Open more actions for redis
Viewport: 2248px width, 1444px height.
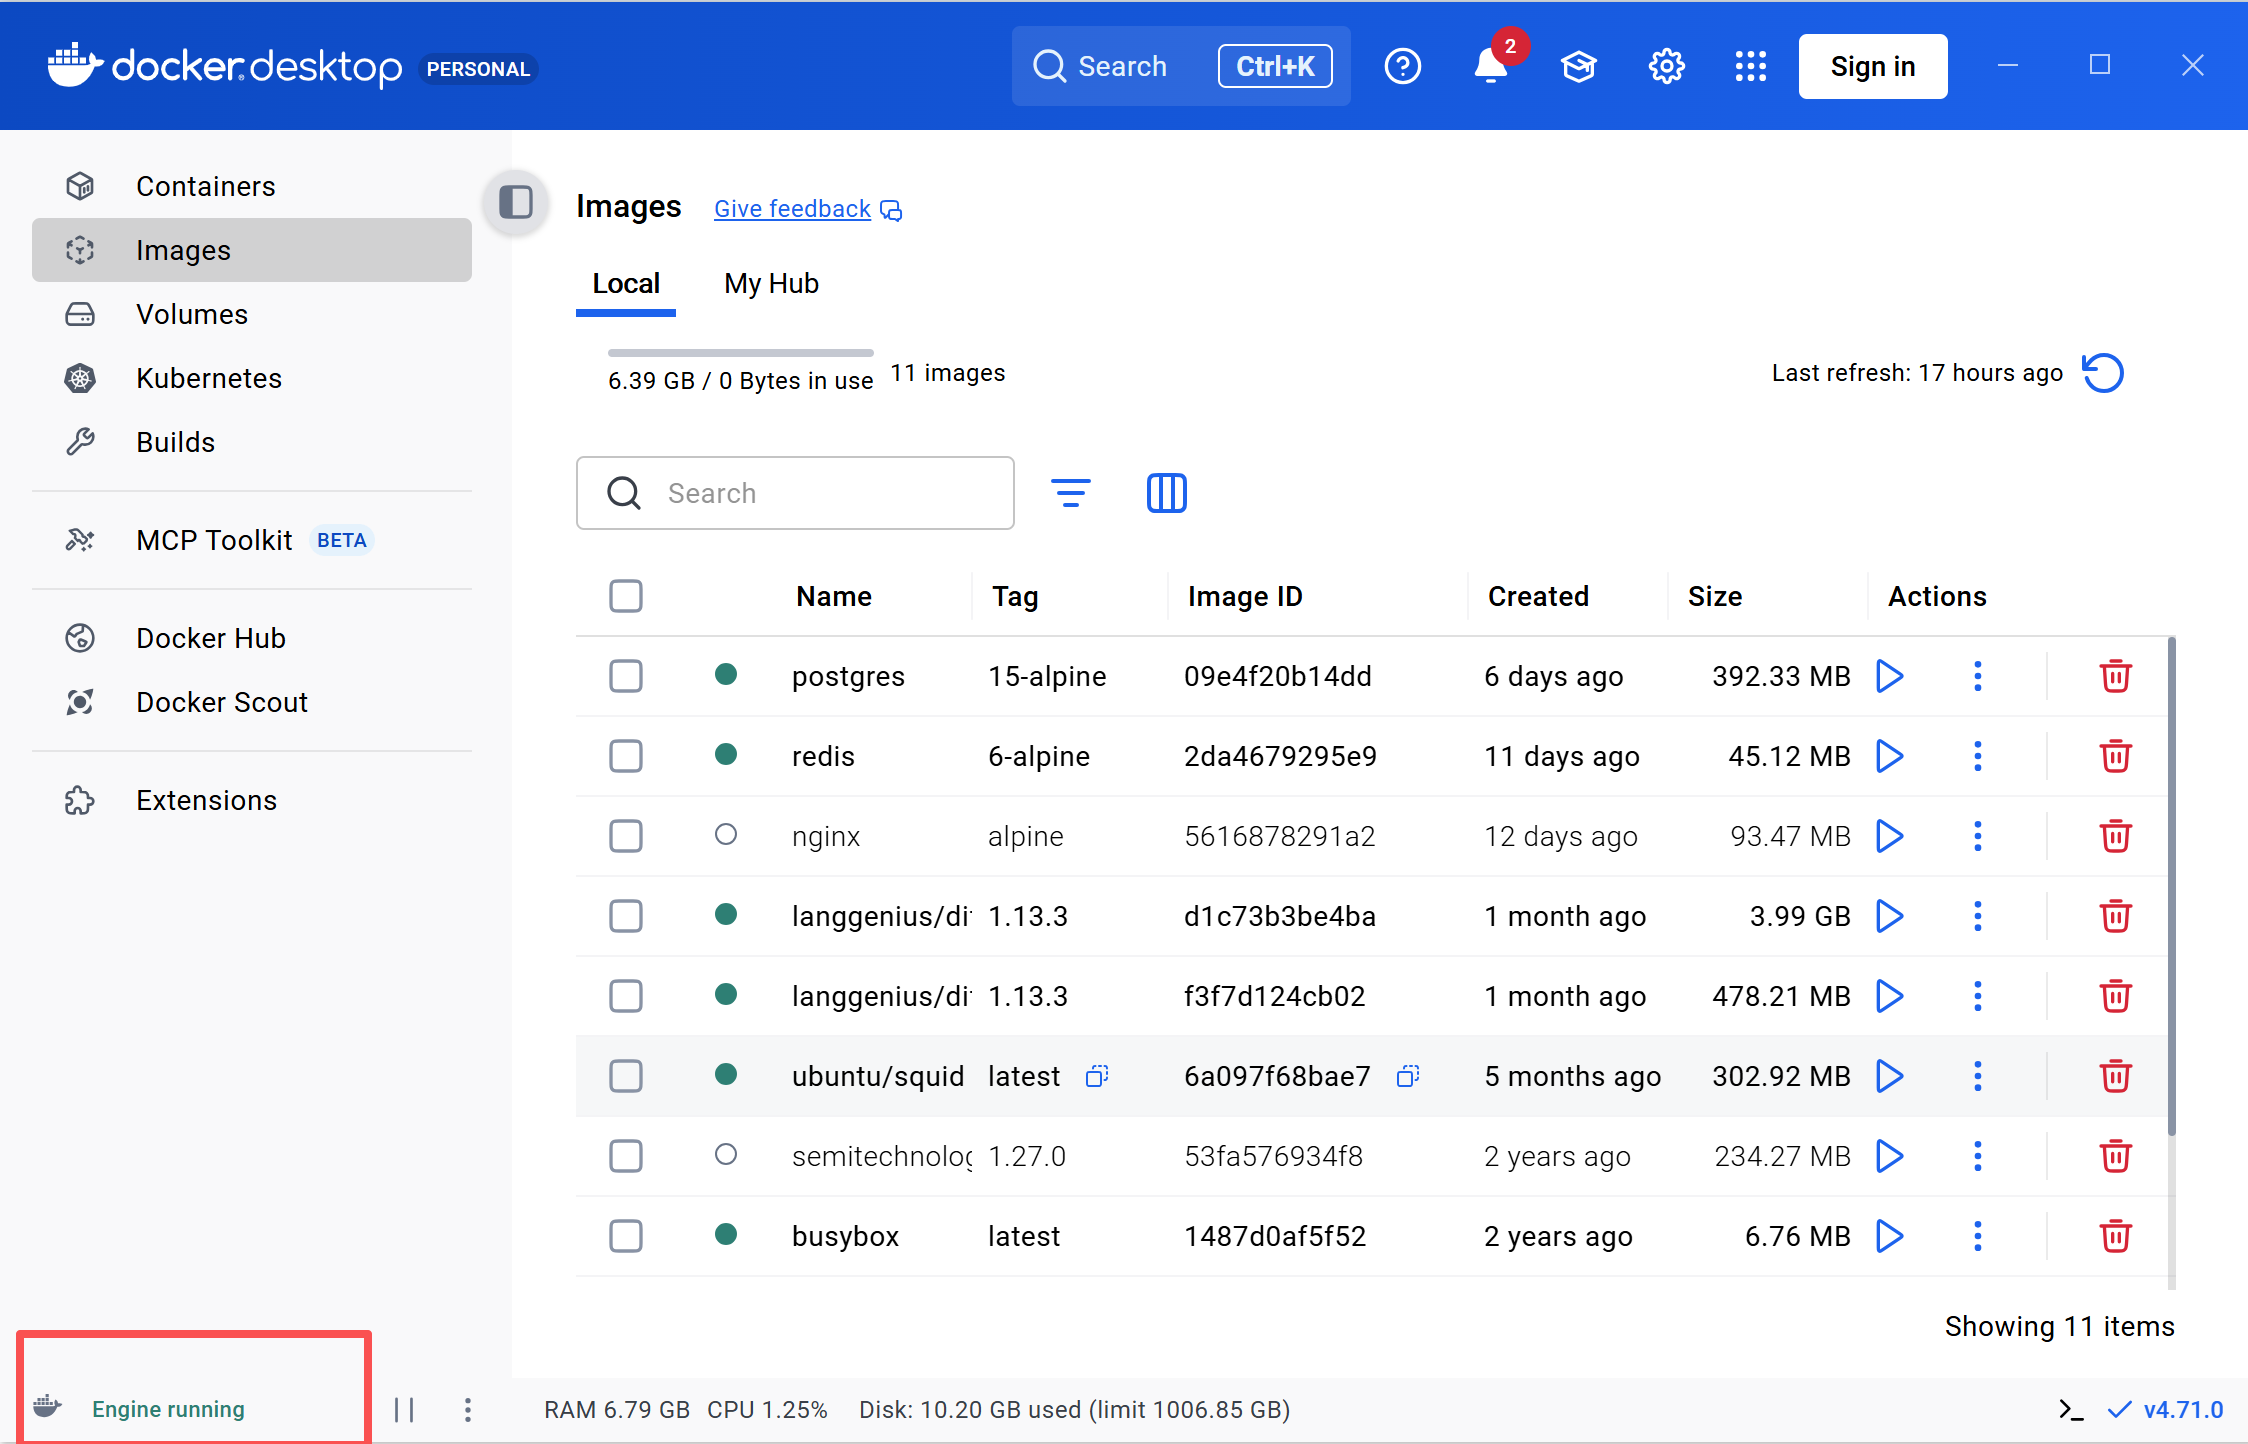(x=1977, y=756)
